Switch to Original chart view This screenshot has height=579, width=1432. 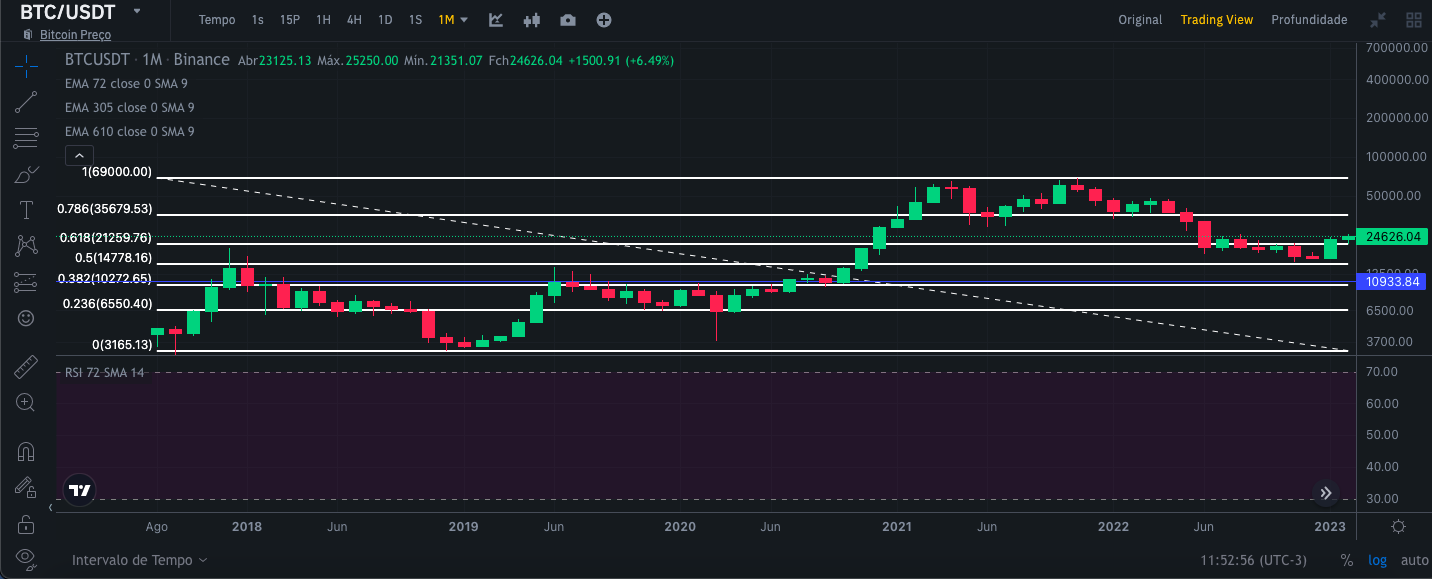tap(1140, 20)
